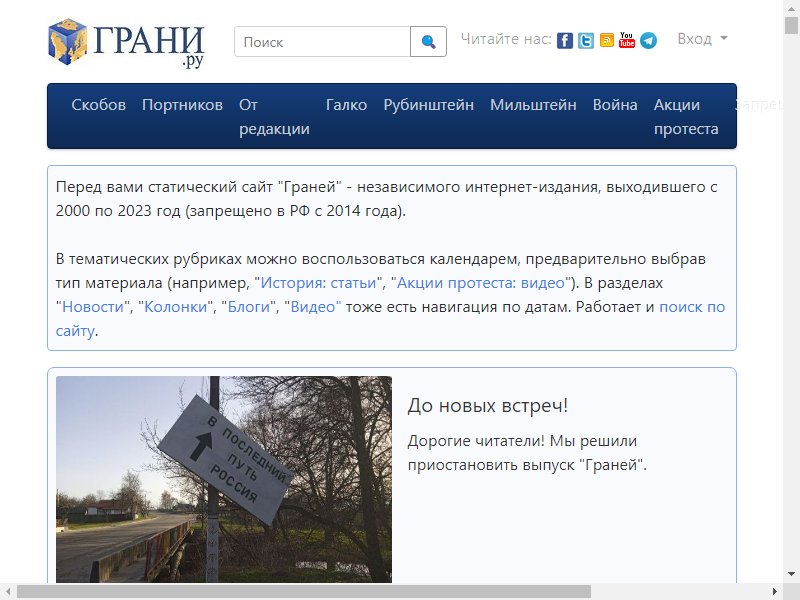Follow the Блоги link
800x600 pixels.
248,307
